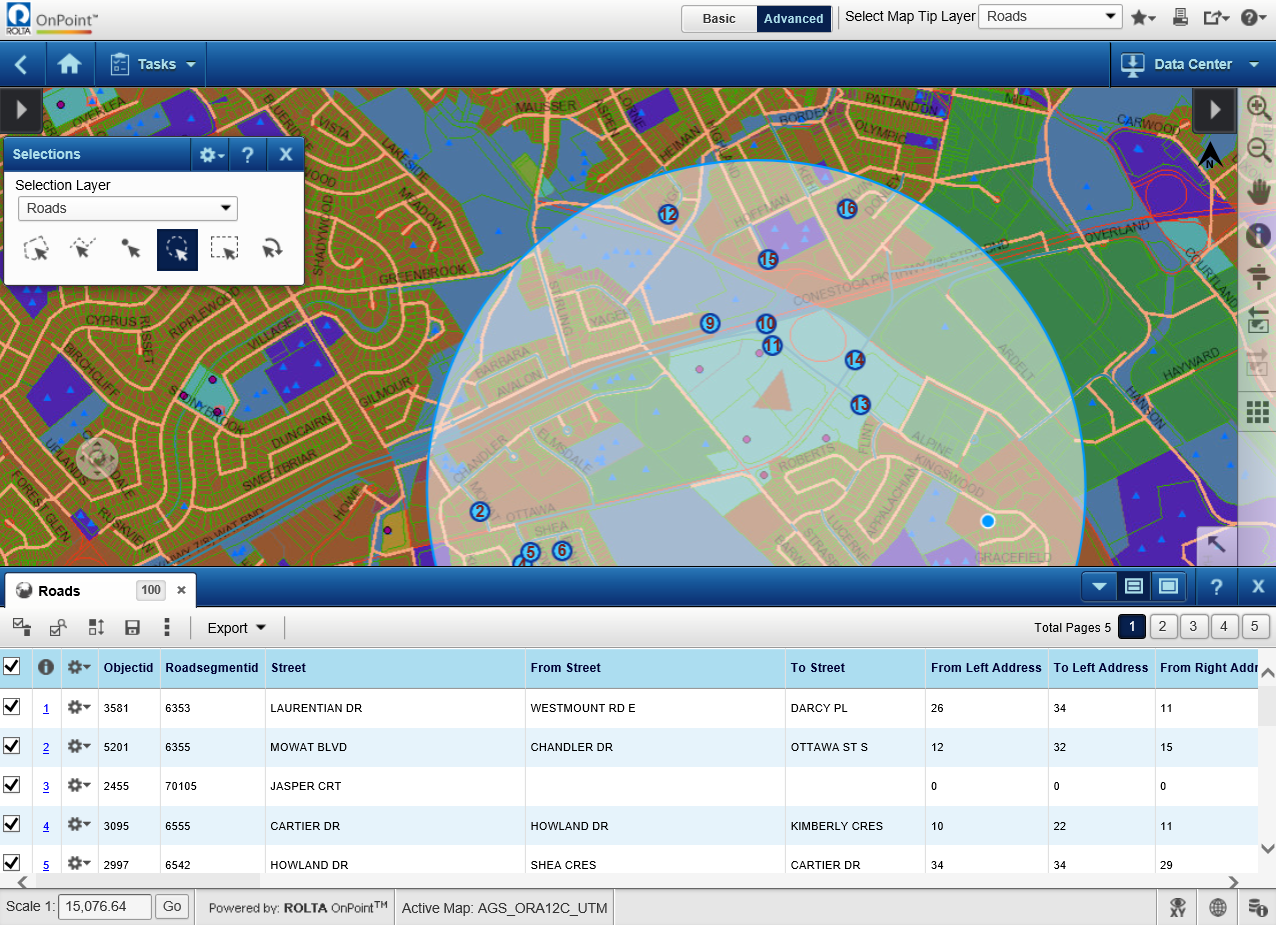Click the scale value input field
Screen dimensions: 1276x925
tap(105, 906)
